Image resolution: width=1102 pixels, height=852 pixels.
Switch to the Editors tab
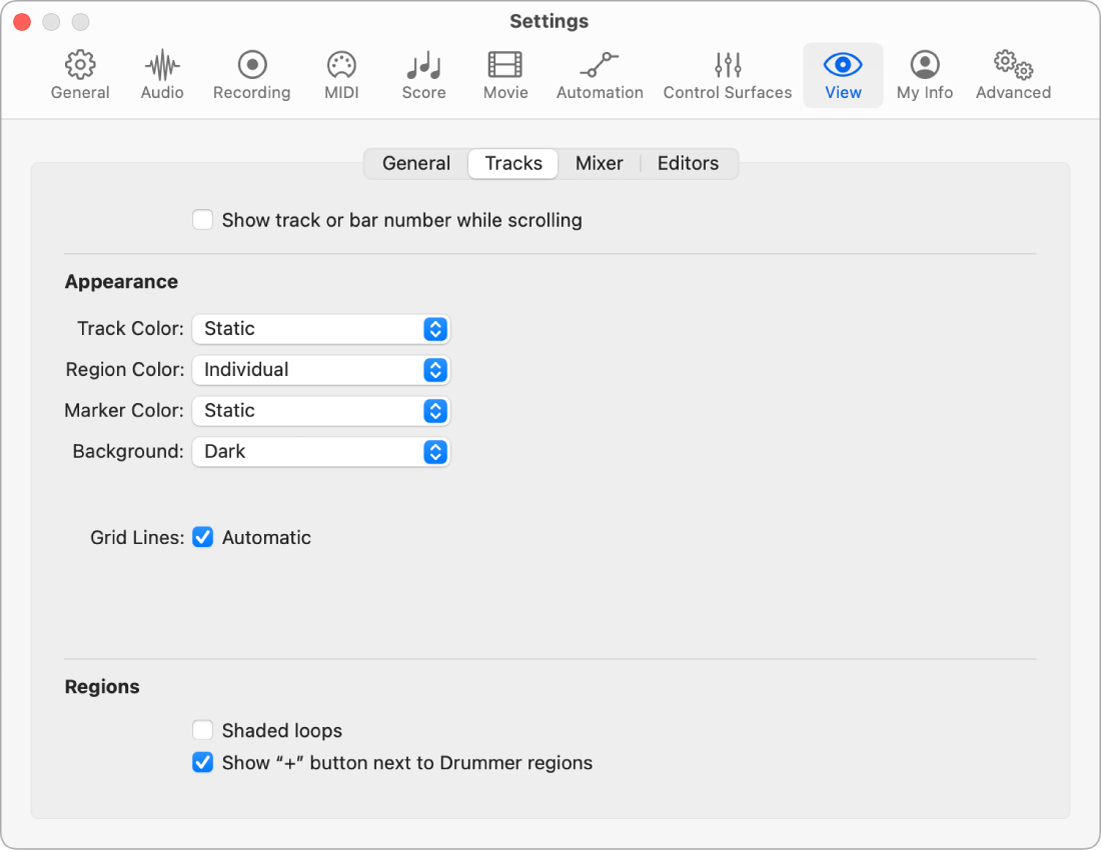coord(688,164)
